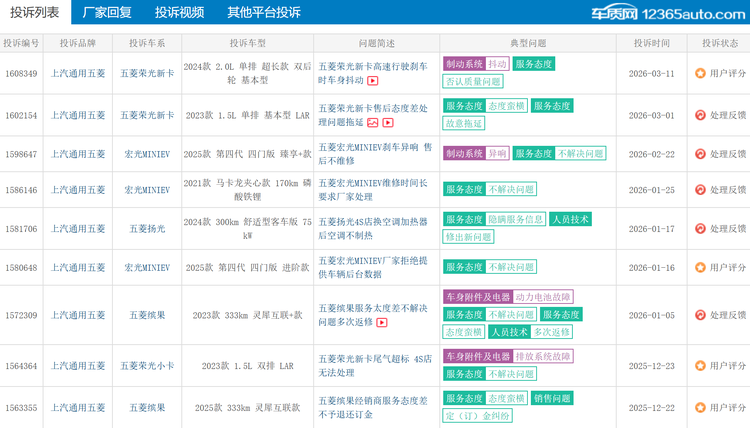Click star rating icon for complaint 1564364
Image resolution: width=750 pixels, height=428 pixels.
[x=700, y=366]
